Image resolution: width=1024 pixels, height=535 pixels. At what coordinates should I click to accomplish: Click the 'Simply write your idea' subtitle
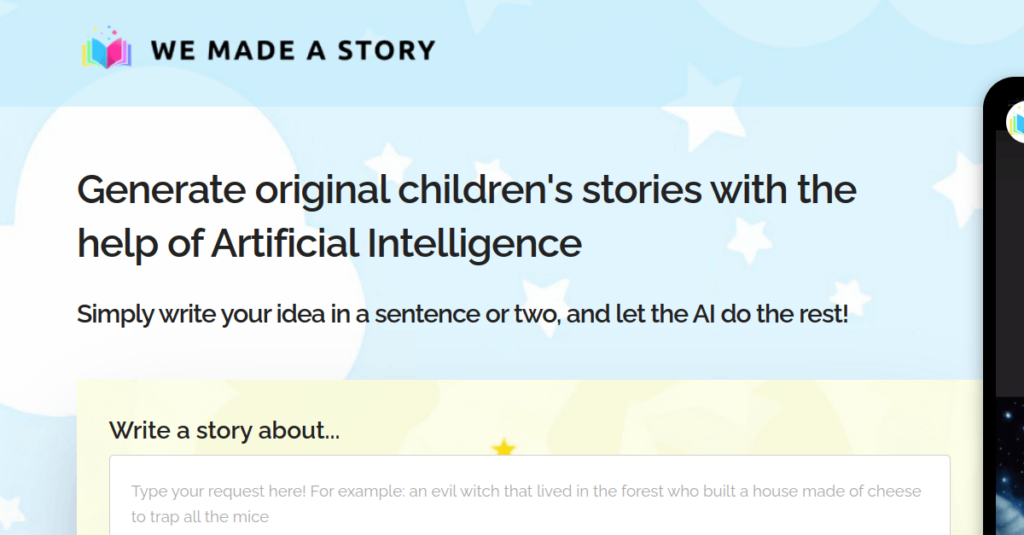click(462, 314)
